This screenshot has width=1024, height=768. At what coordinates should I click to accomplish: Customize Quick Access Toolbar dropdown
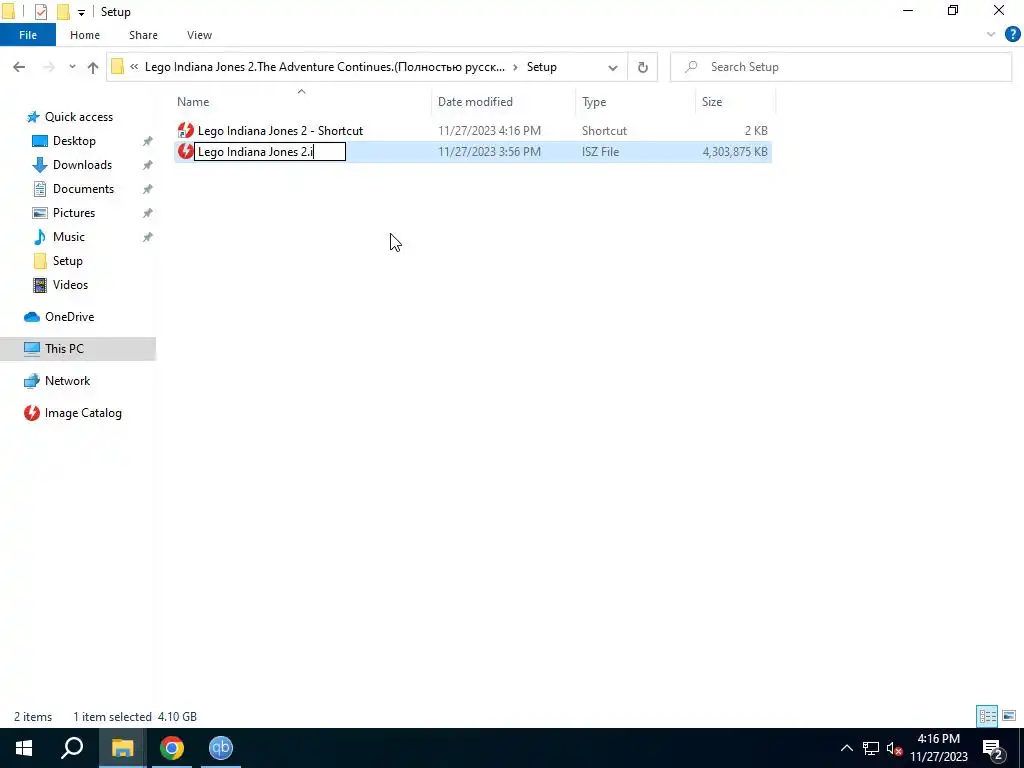81,12
